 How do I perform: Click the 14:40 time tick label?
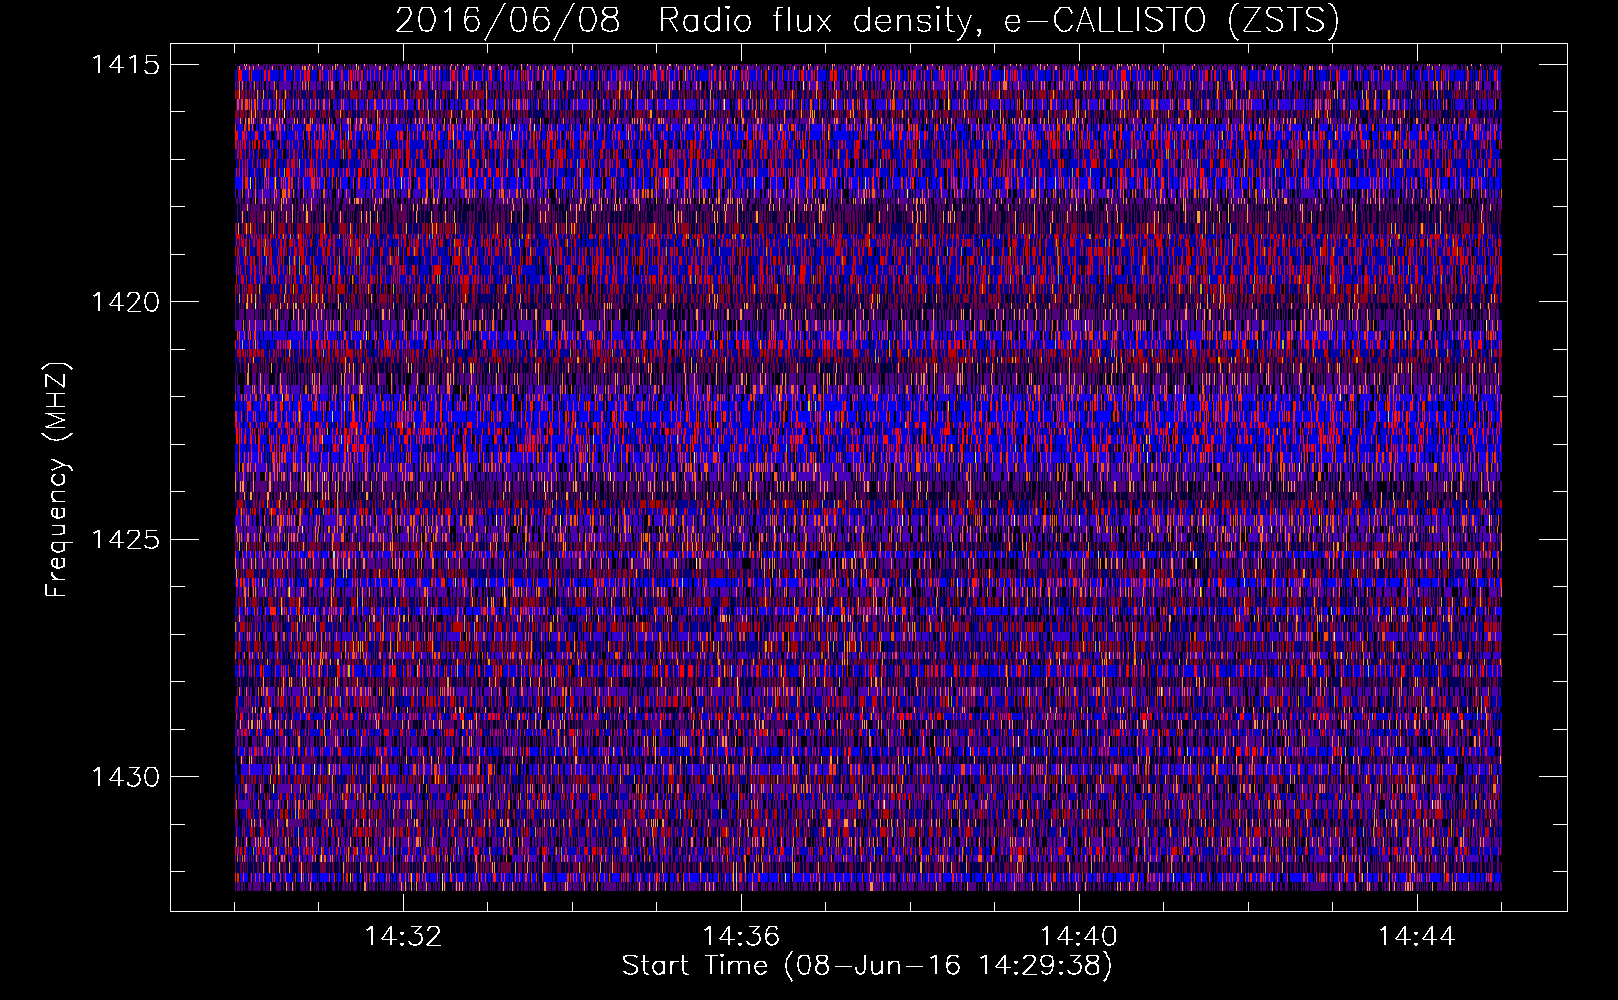1079,936
